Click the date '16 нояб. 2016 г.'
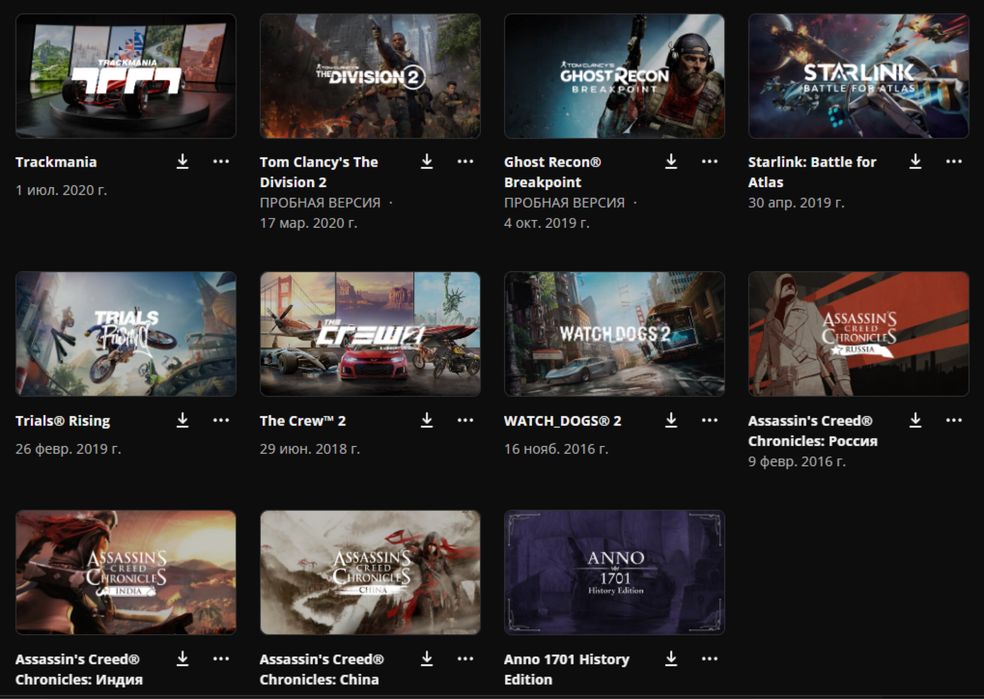The image size is (984, 699). click(556, 449)
